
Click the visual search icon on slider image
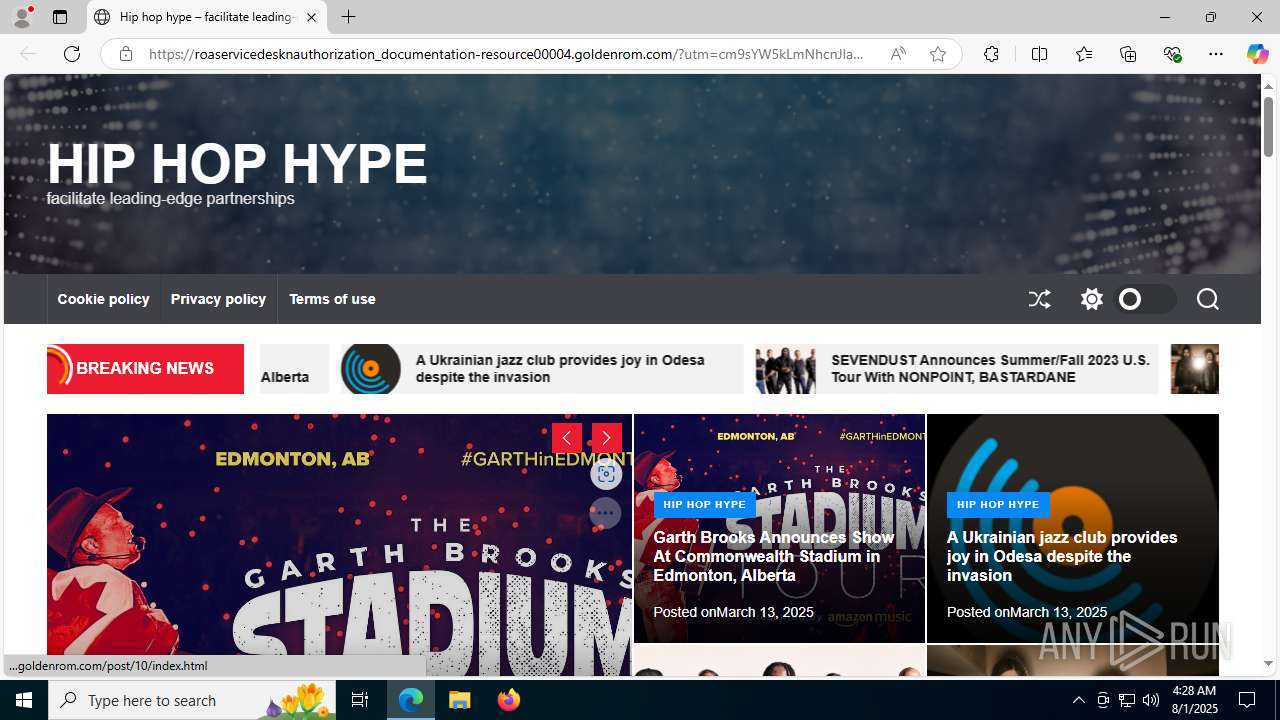pos(605,475)
